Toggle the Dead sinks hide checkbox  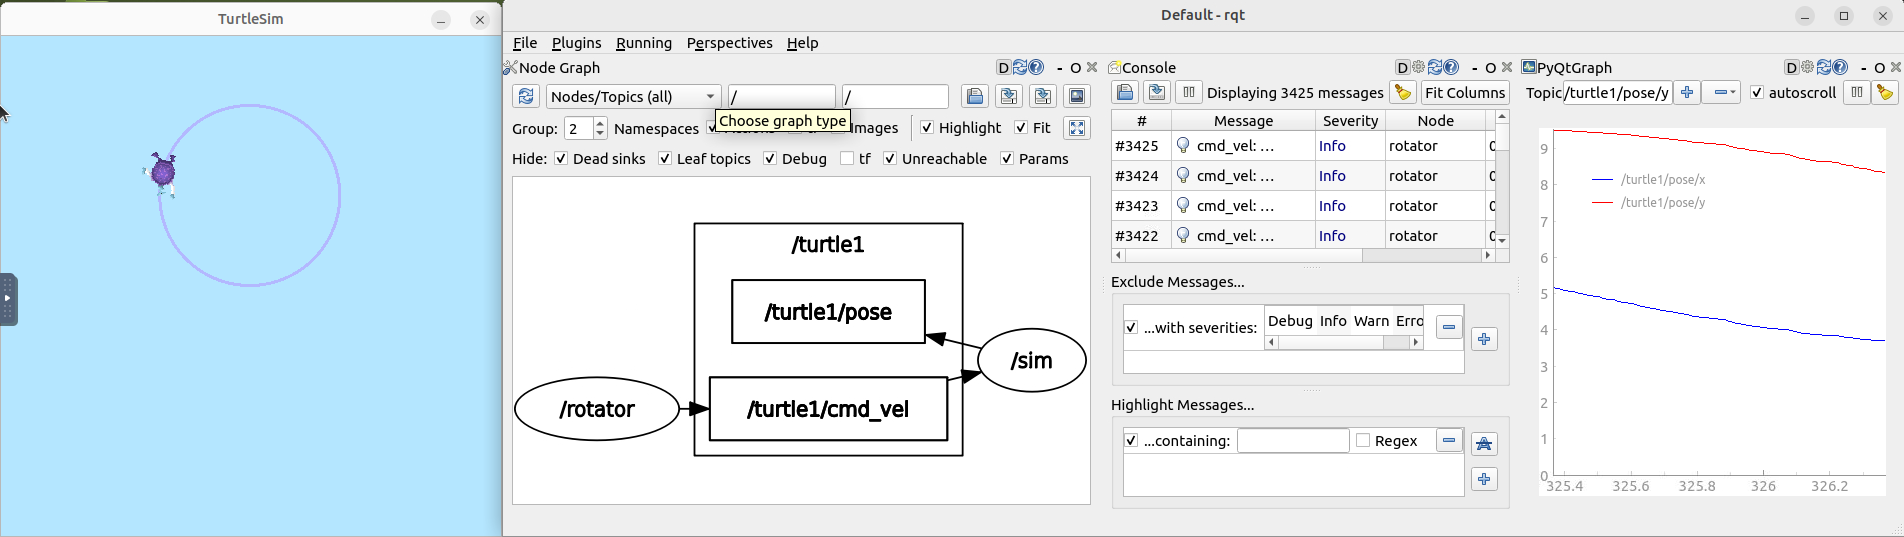pos(561,159)
